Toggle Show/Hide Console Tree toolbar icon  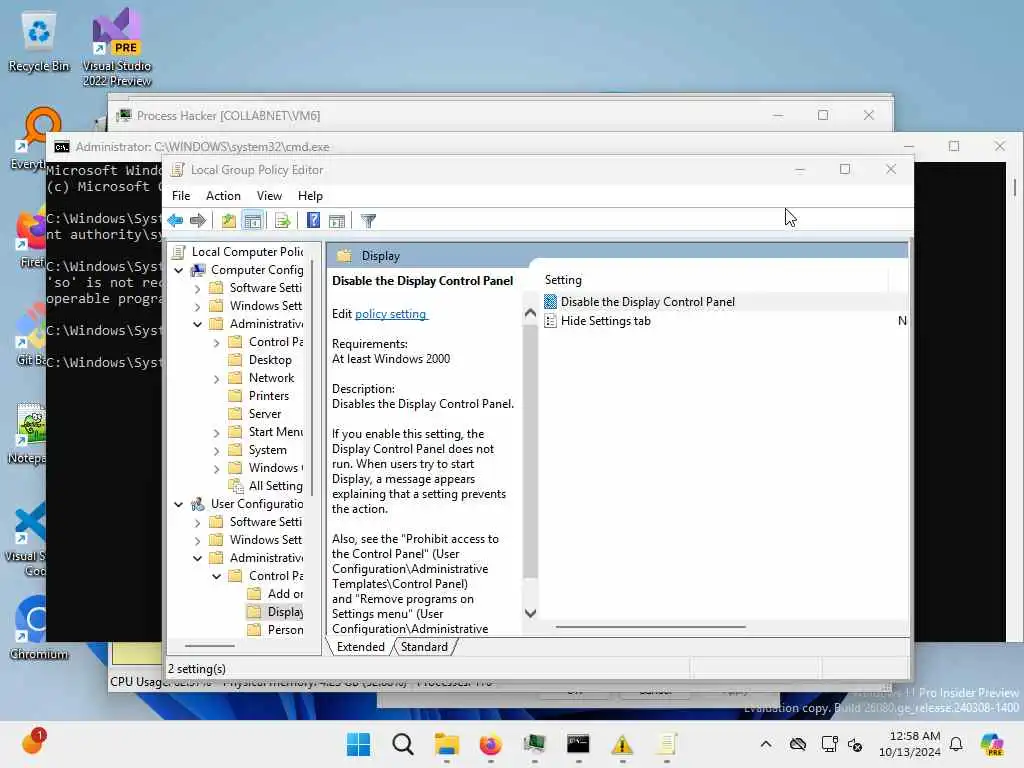pos(253,221)
